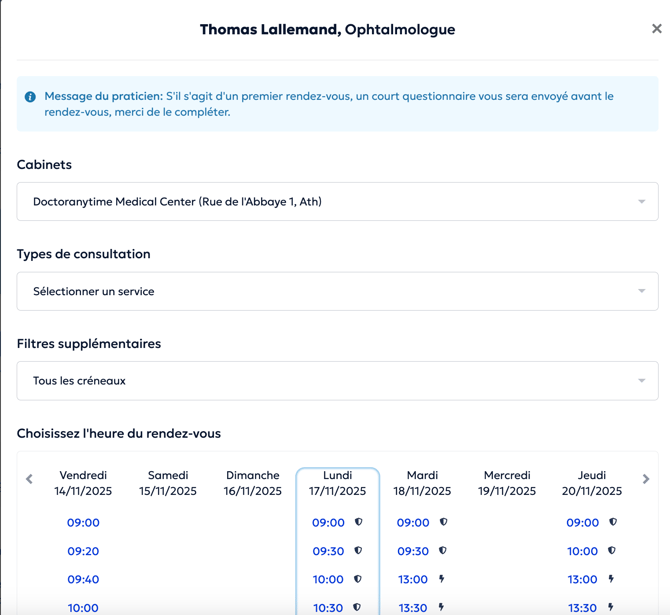Click lightning icon beside Jeudi 13:00

click(611, 579)
